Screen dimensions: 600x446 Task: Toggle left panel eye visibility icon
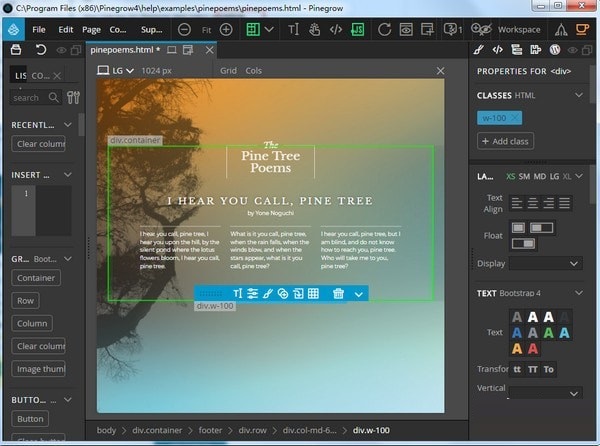coord(61,50)
